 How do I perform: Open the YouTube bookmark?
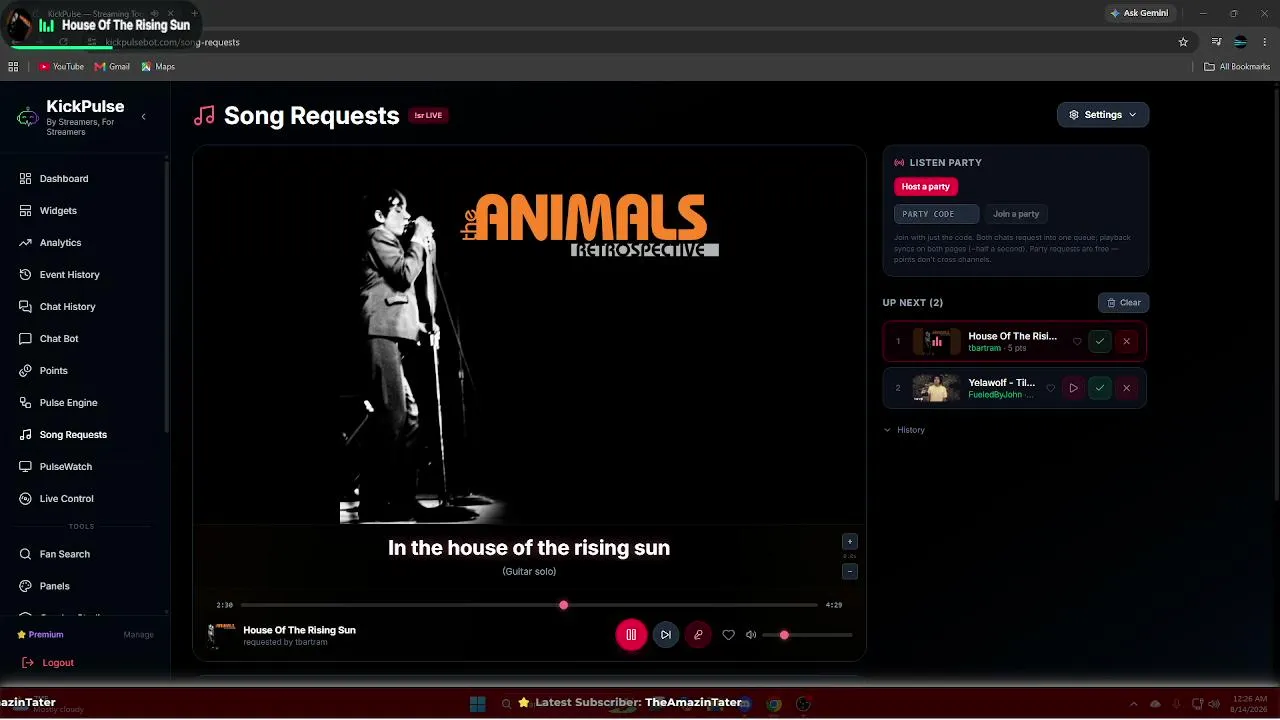[x=61, y=67]
